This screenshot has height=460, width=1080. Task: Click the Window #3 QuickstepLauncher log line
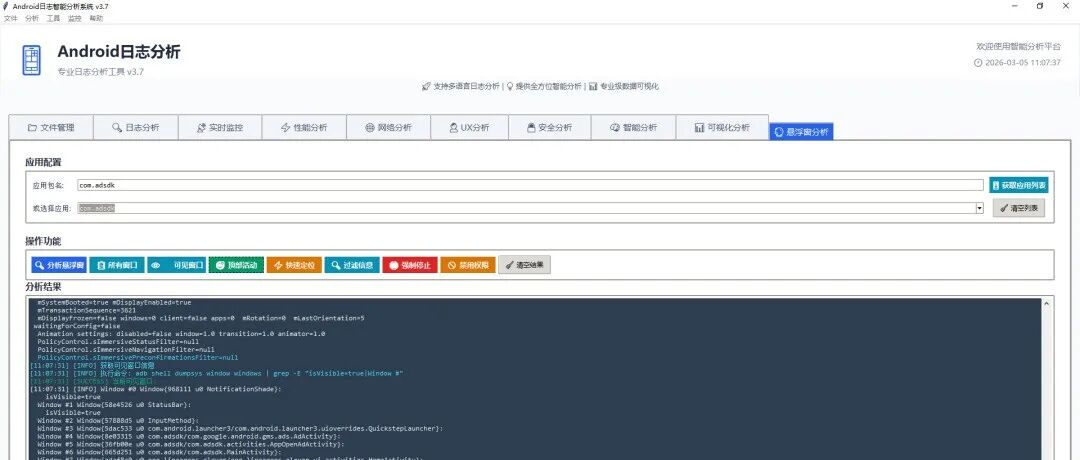240,428
